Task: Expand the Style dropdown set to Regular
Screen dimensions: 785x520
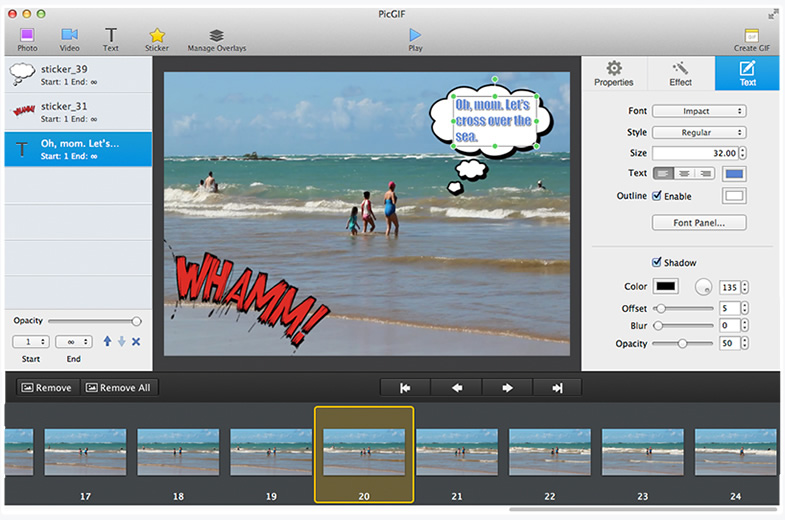Action: tap(699, 132)
